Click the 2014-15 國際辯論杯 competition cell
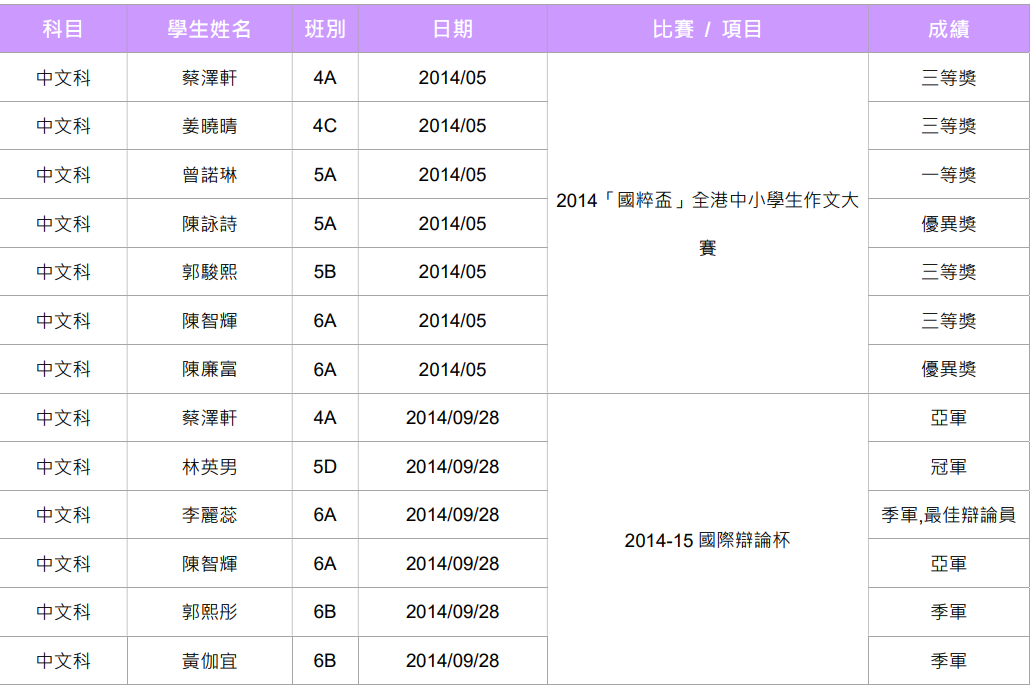 707,540
